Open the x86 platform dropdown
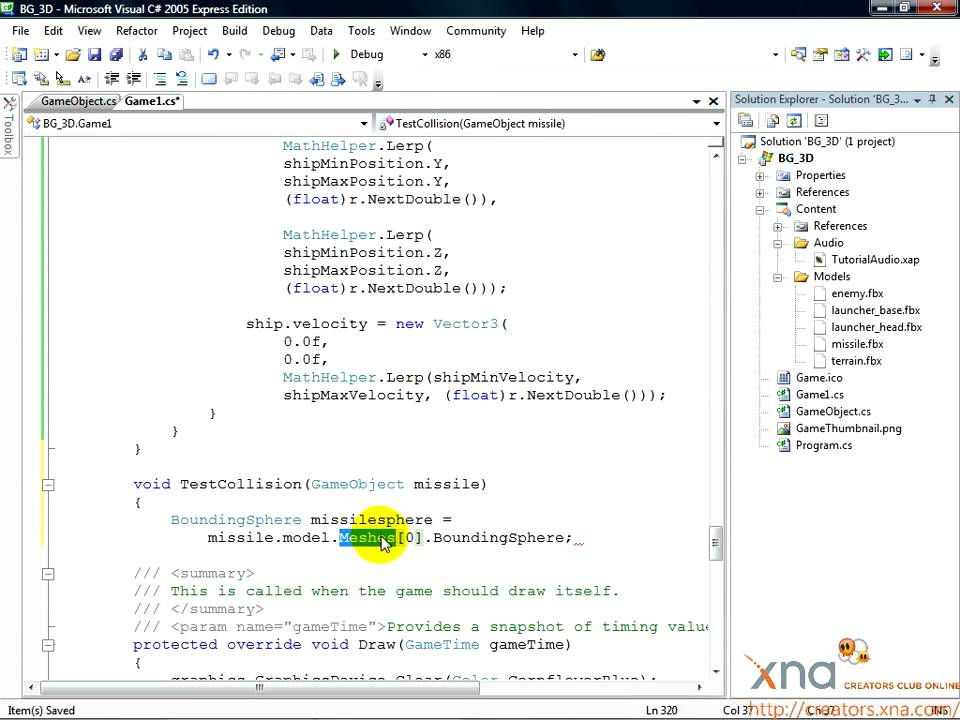Image resolution: width=960 pixels, height=720 pixels. [x=574, y=54]
